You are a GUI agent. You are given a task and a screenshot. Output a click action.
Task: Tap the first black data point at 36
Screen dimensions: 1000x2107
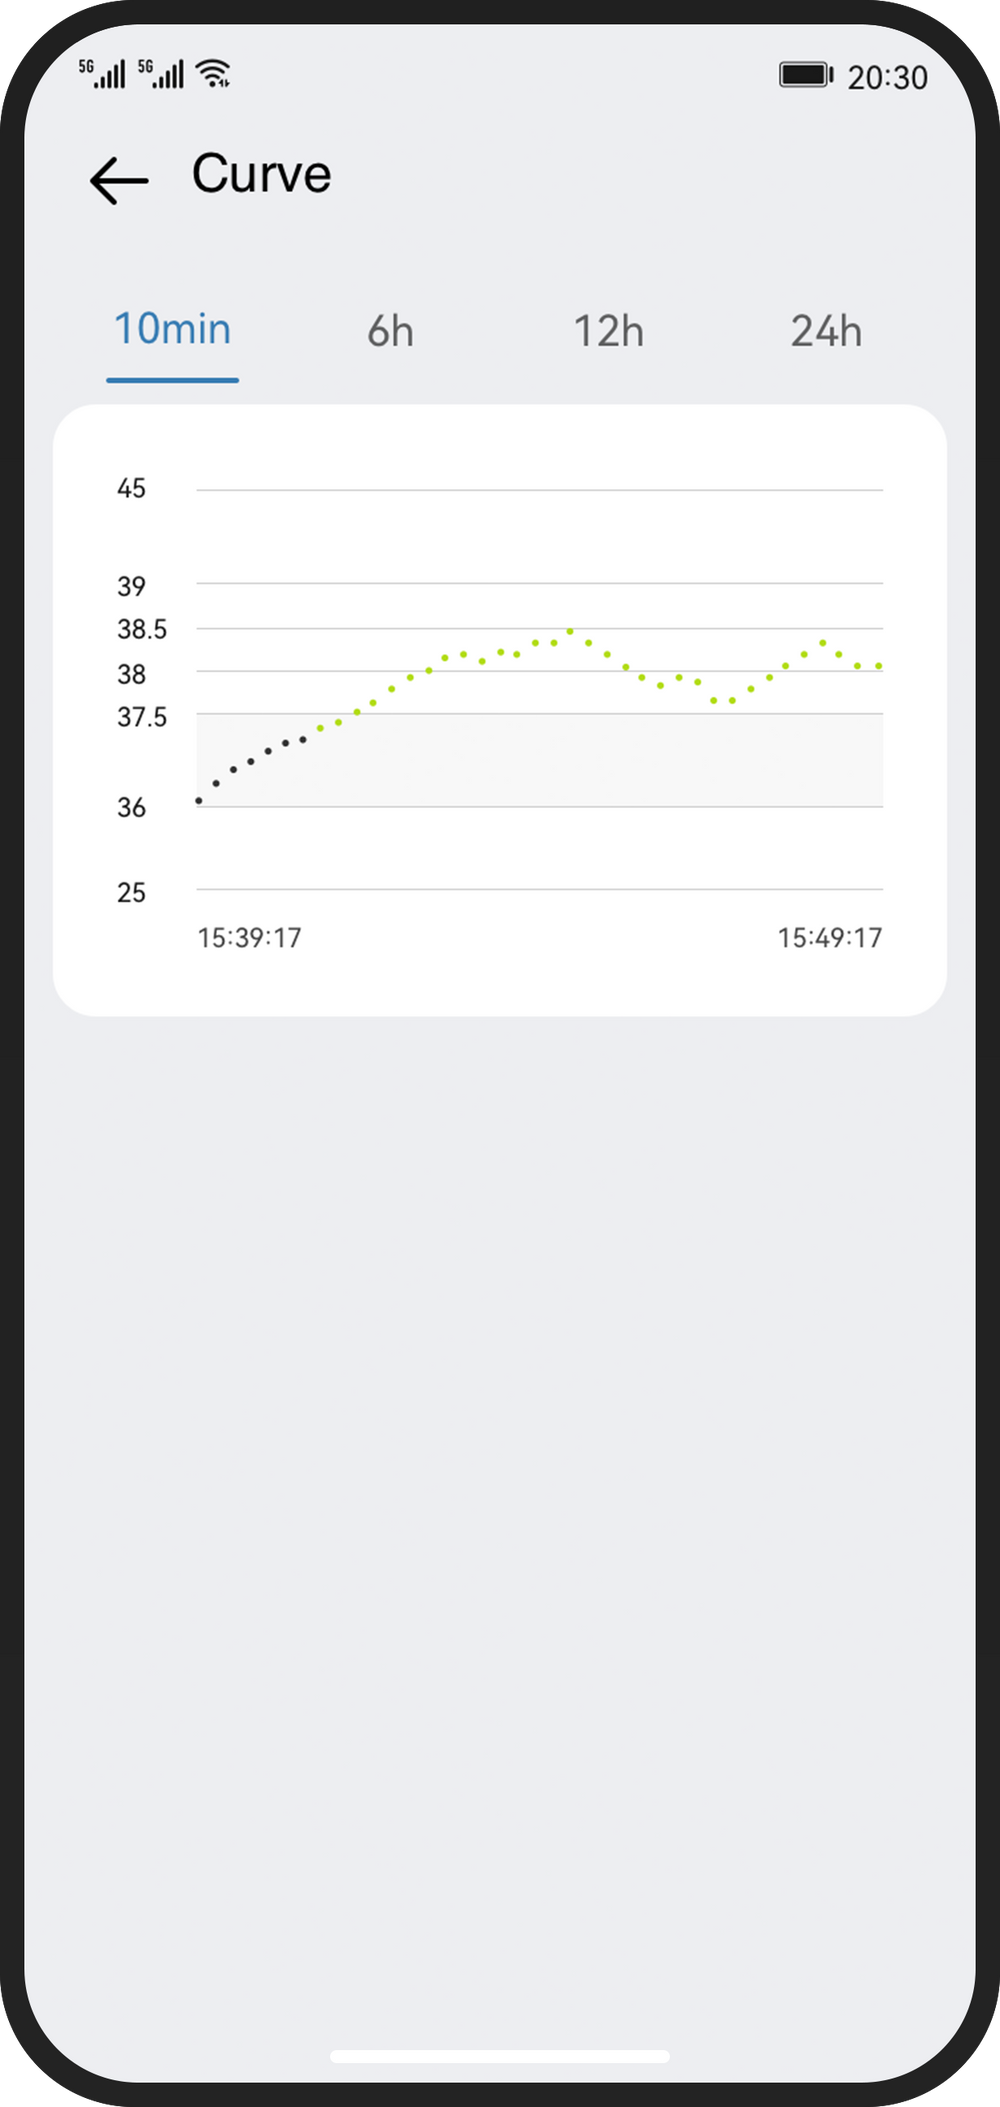[x=199, y=801]
